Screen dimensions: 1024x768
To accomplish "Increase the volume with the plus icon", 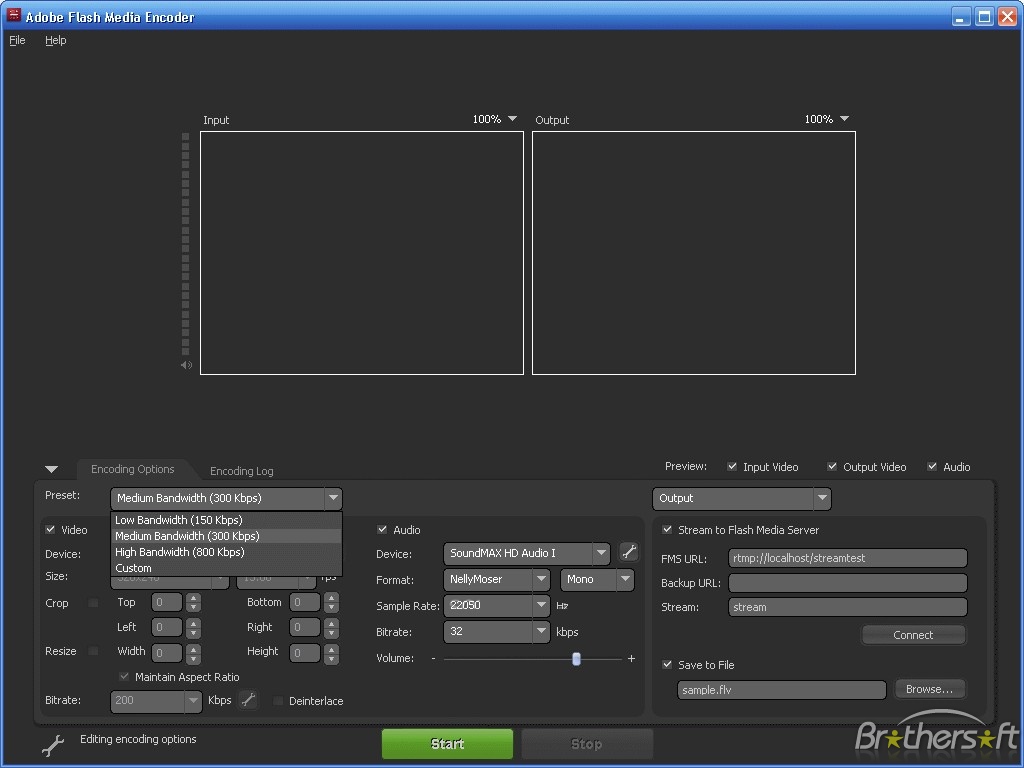I will pyautogui.click(x=631, y=658).
